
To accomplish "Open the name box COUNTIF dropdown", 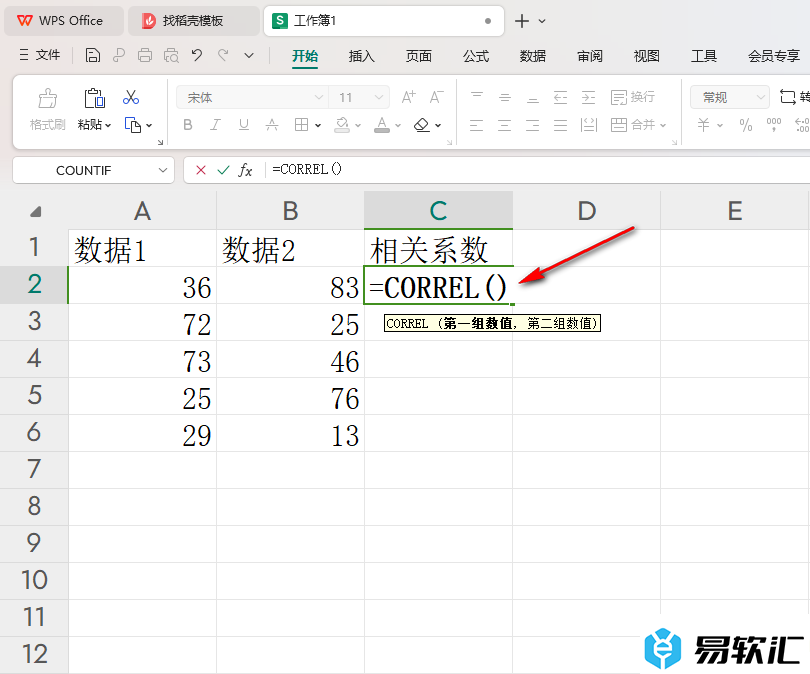I will pyautogui.click(x=163, y=170).
